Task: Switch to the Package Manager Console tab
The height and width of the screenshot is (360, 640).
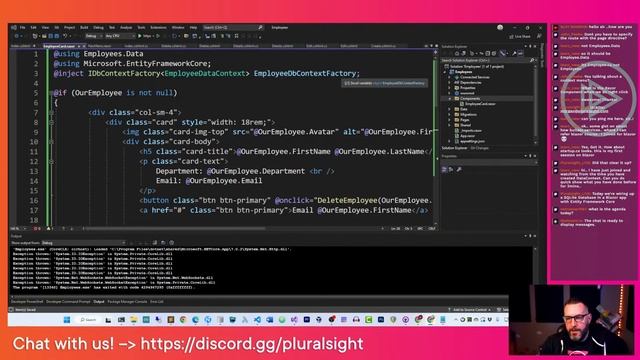Action: 127,302
